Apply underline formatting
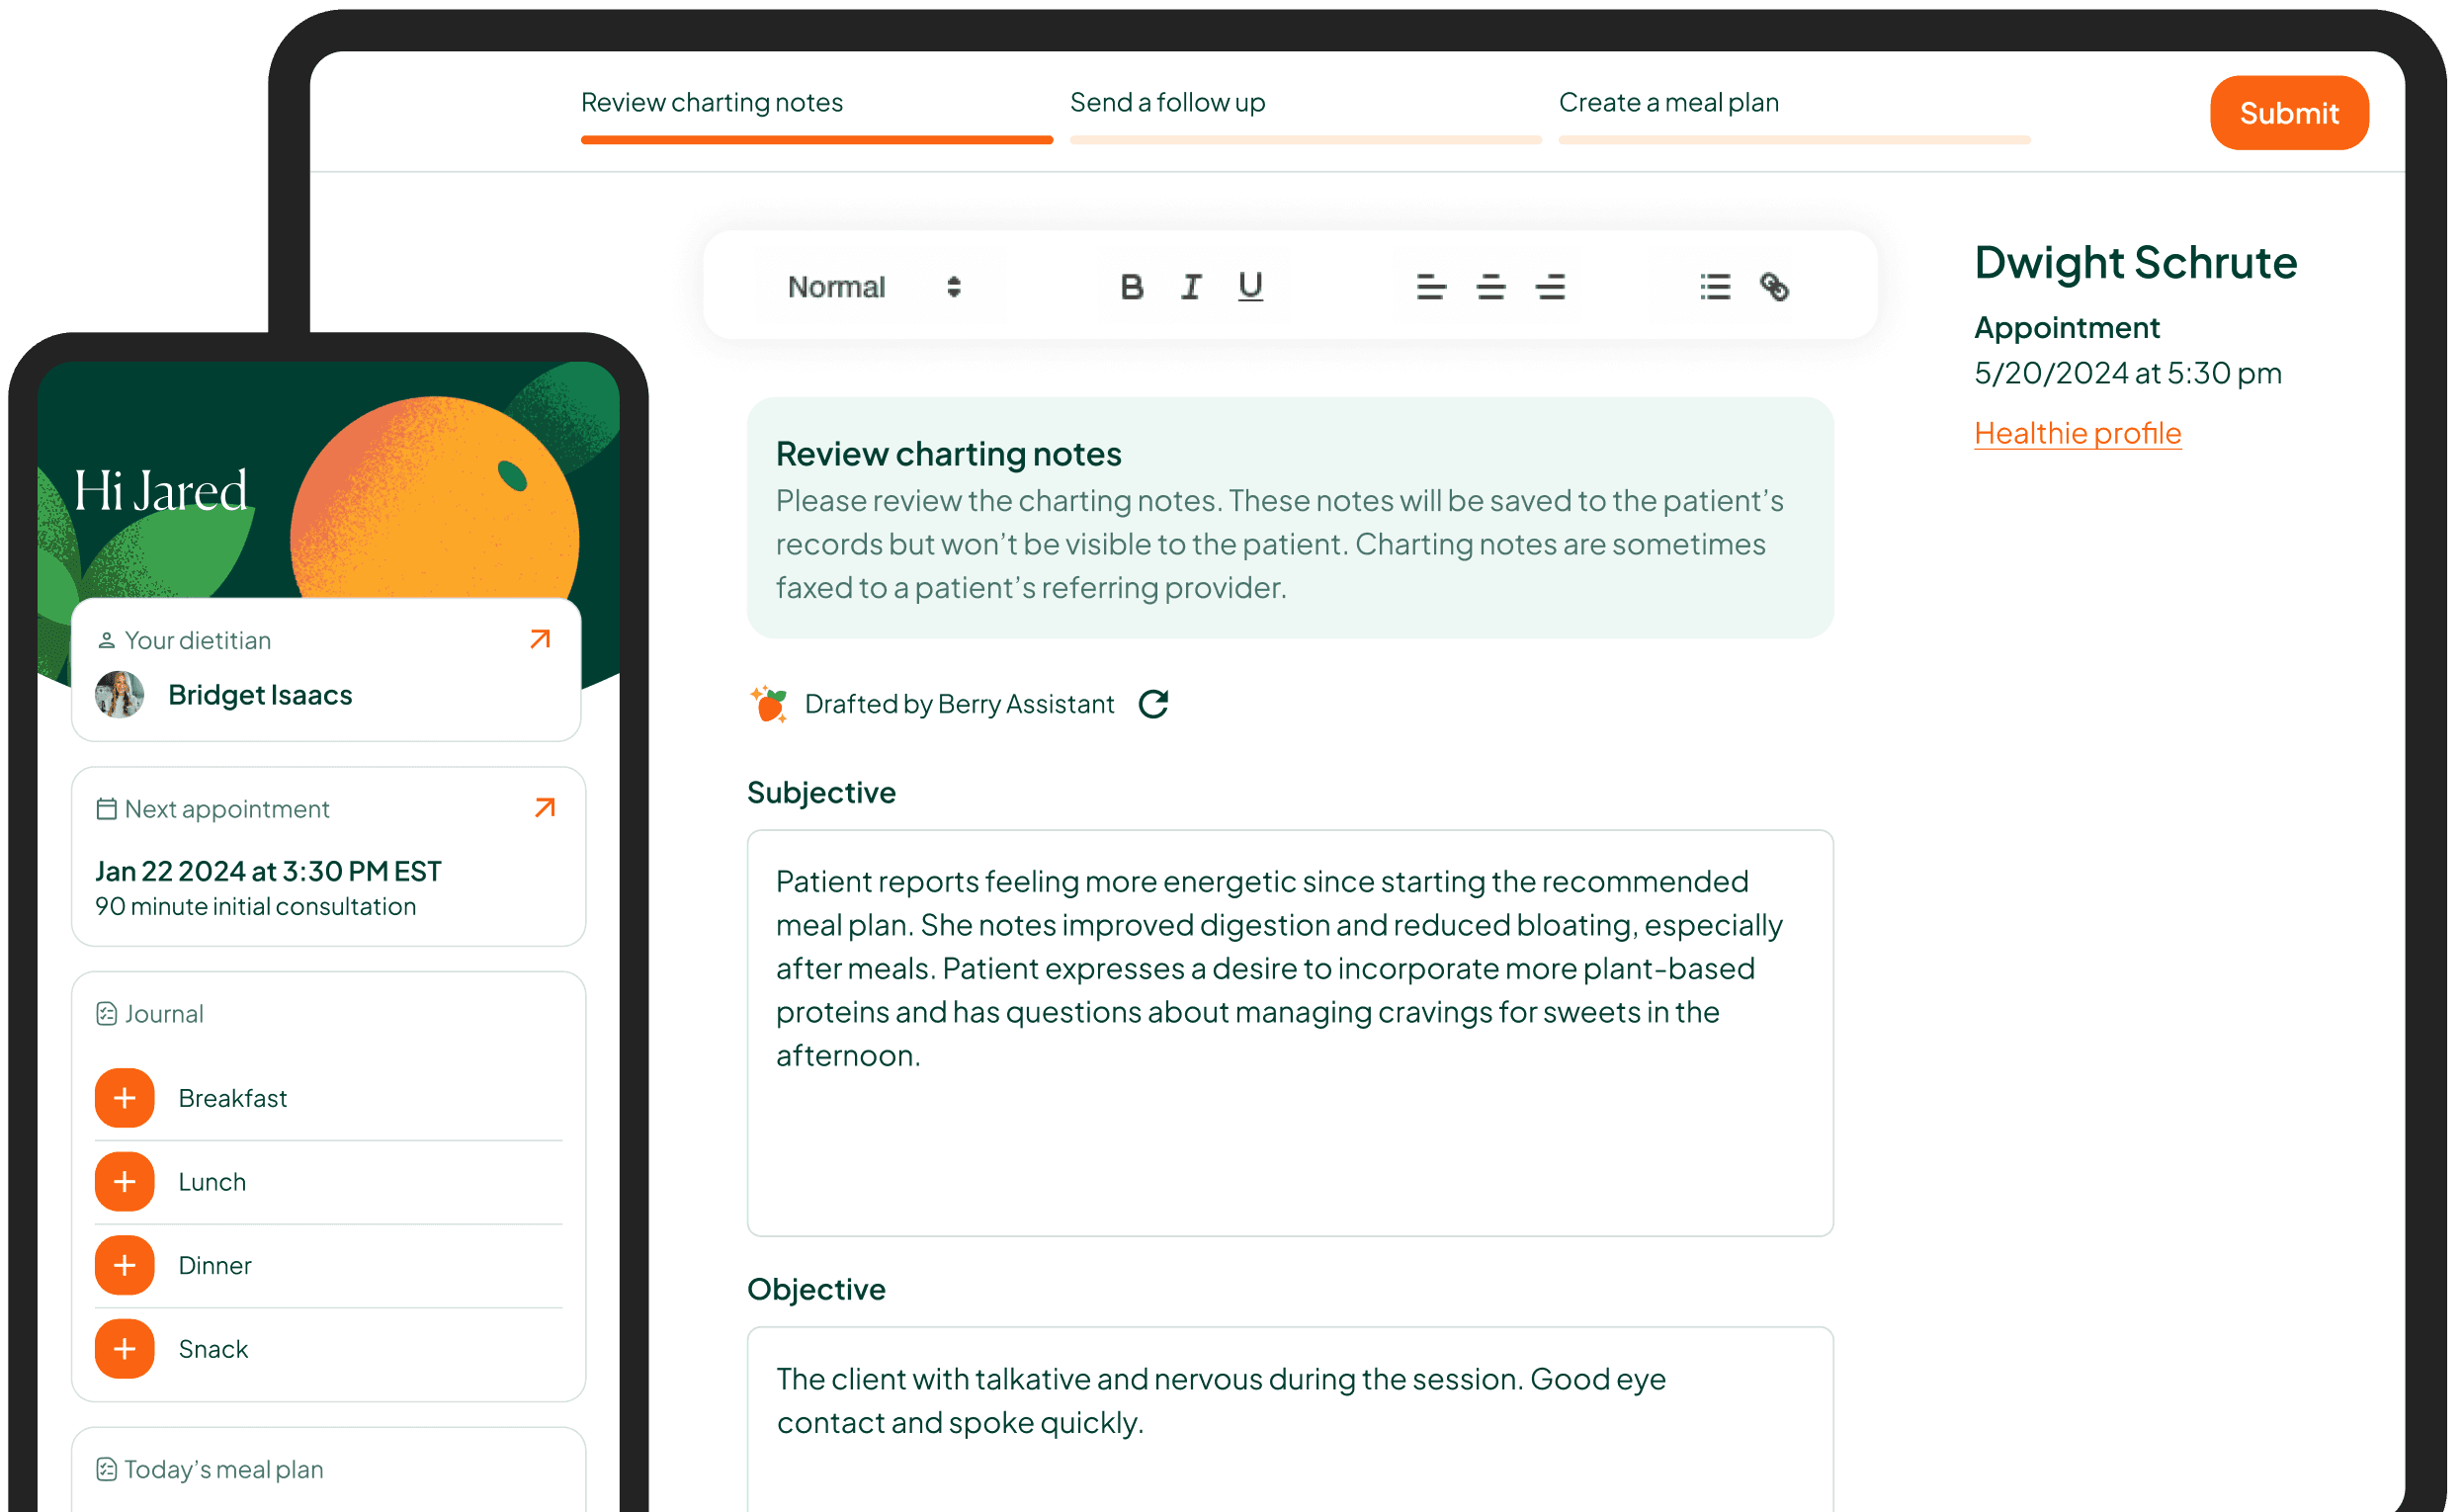The width and height of the screenshot is (2463, 1512). (x=1250, y=288)
